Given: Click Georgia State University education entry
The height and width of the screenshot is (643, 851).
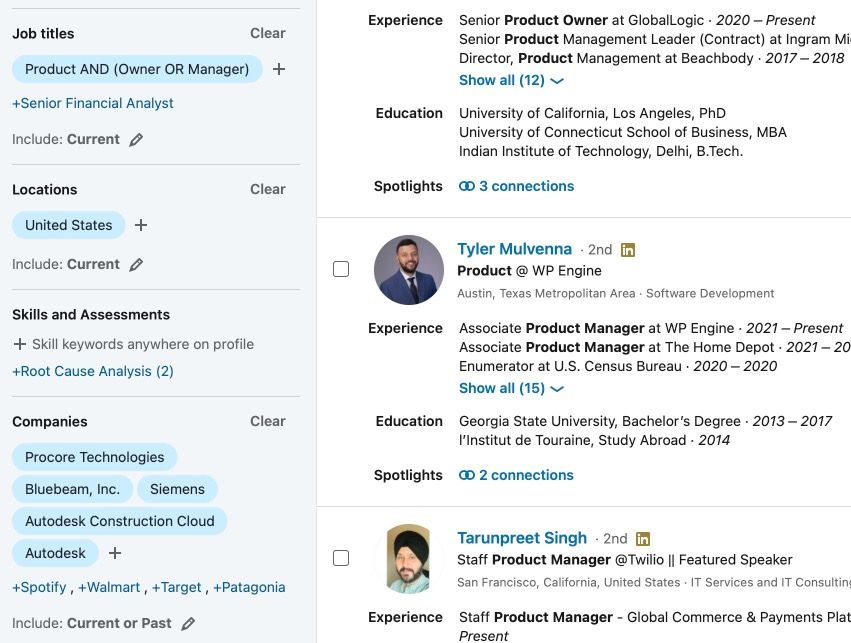Looking at the screenshot, I should pos(645,421).
